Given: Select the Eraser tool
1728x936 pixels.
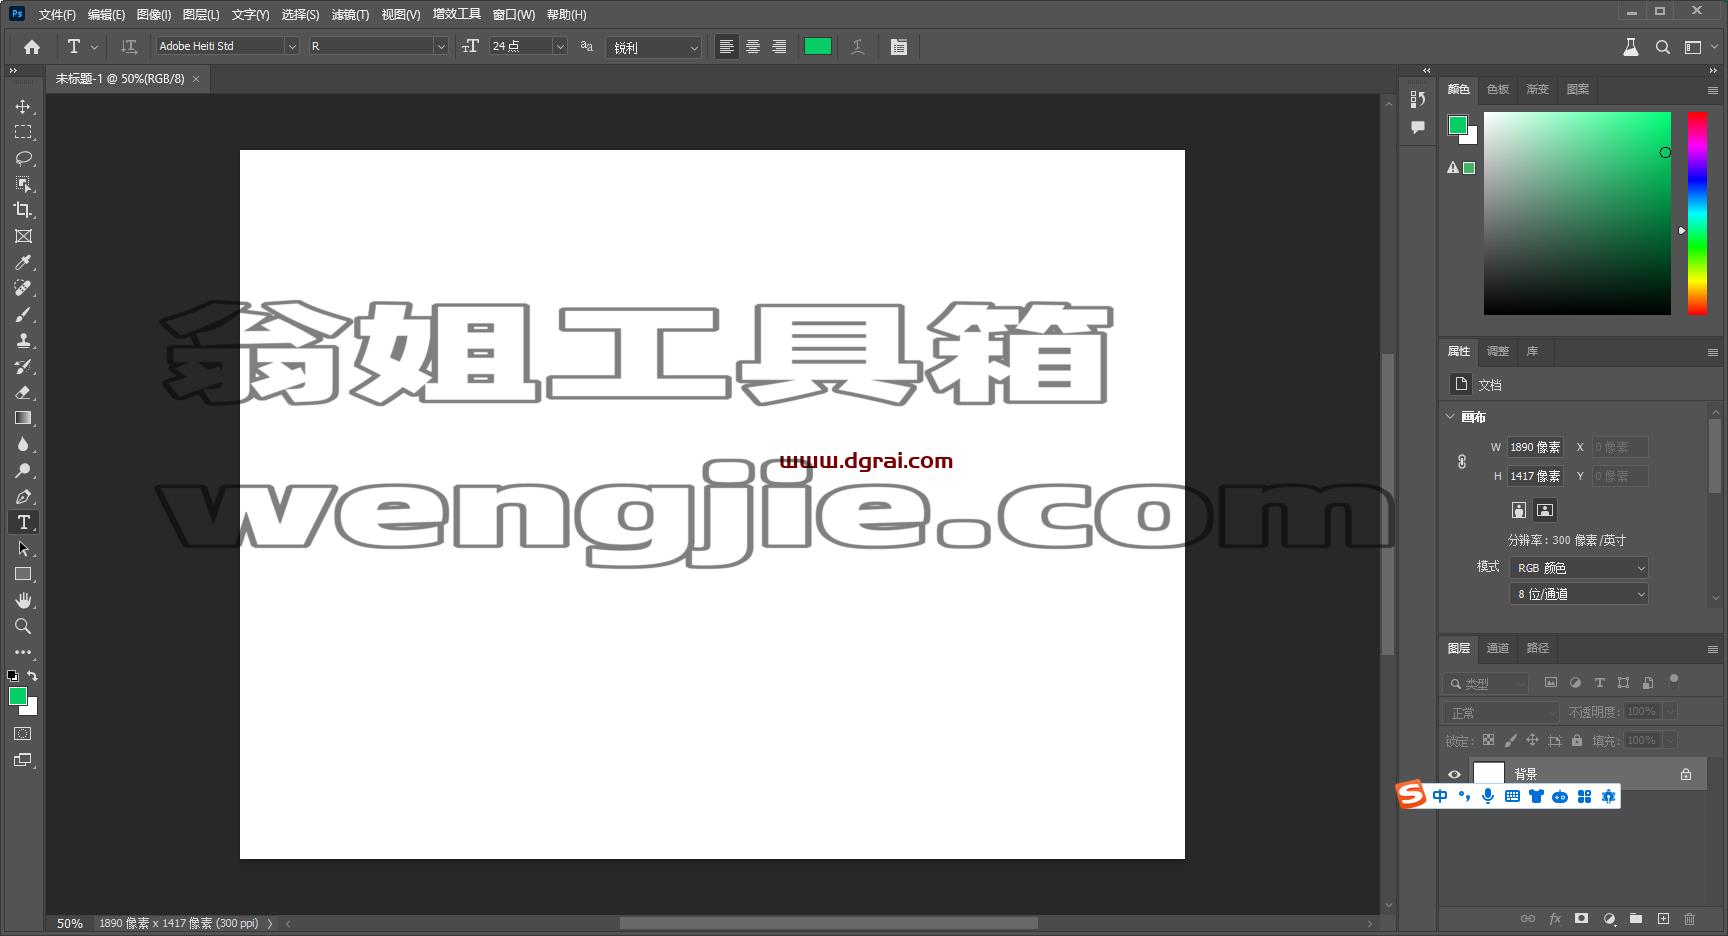Looking at the screenshot, I should click(23, 392).
